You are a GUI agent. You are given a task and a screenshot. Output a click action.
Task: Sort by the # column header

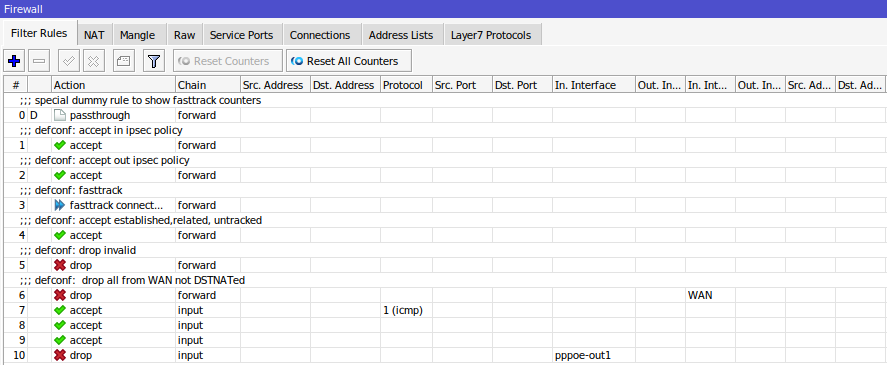click(16, 85)
